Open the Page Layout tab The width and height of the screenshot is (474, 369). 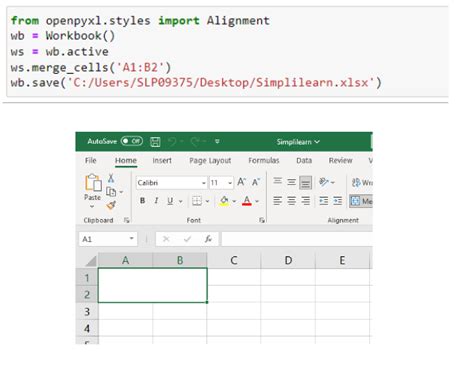click(210, 161)
